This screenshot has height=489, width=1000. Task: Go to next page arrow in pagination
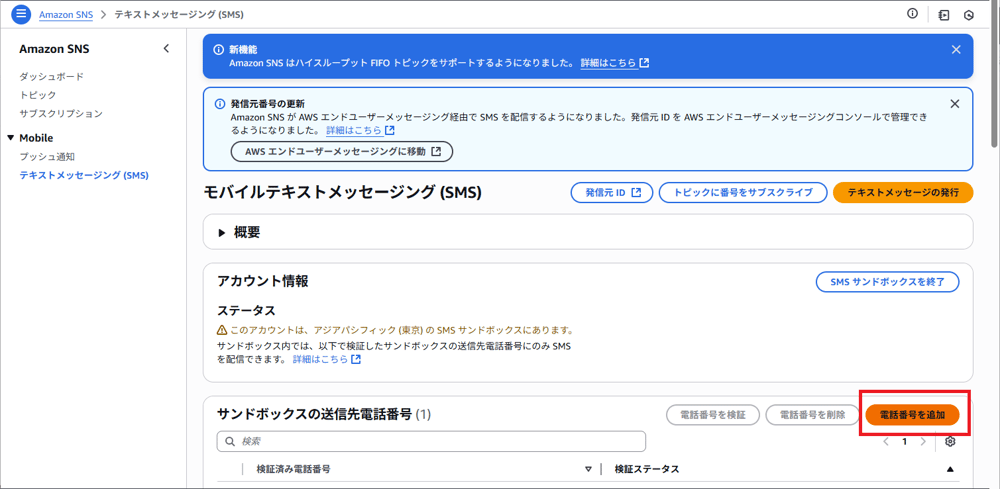923,441
